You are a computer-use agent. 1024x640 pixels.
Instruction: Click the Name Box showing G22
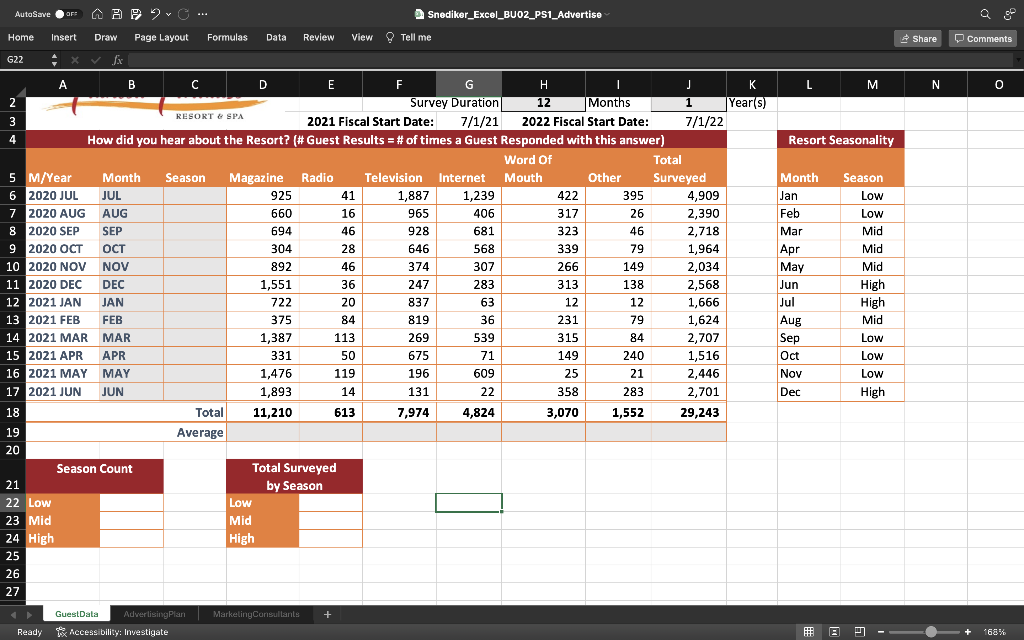(25, 59)
